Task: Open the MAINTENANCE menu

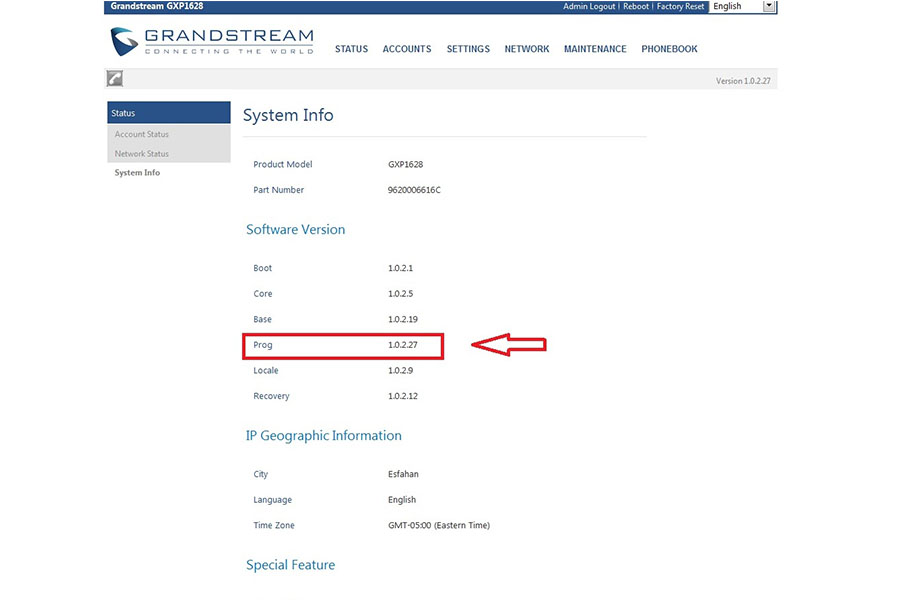Action: pyautogui.click(x=595, y=49)
